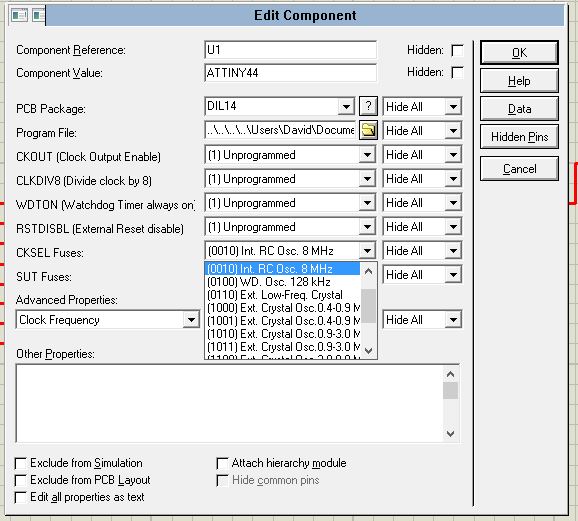
Task: Open Advanced Properties Clock Frequency dropdown
Action: (x=191, y=320)
